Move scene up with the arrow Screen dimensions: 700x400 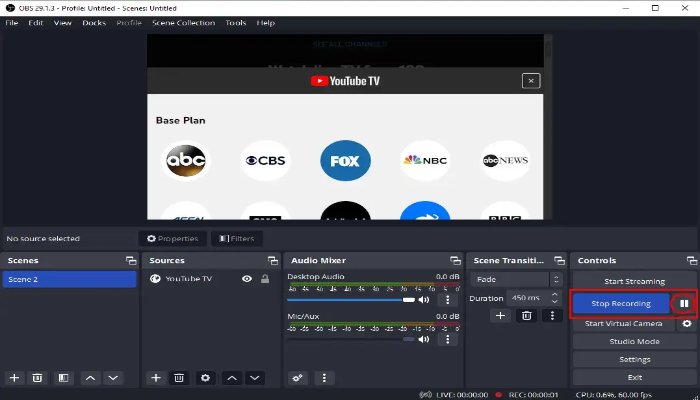tap(90, 378)
